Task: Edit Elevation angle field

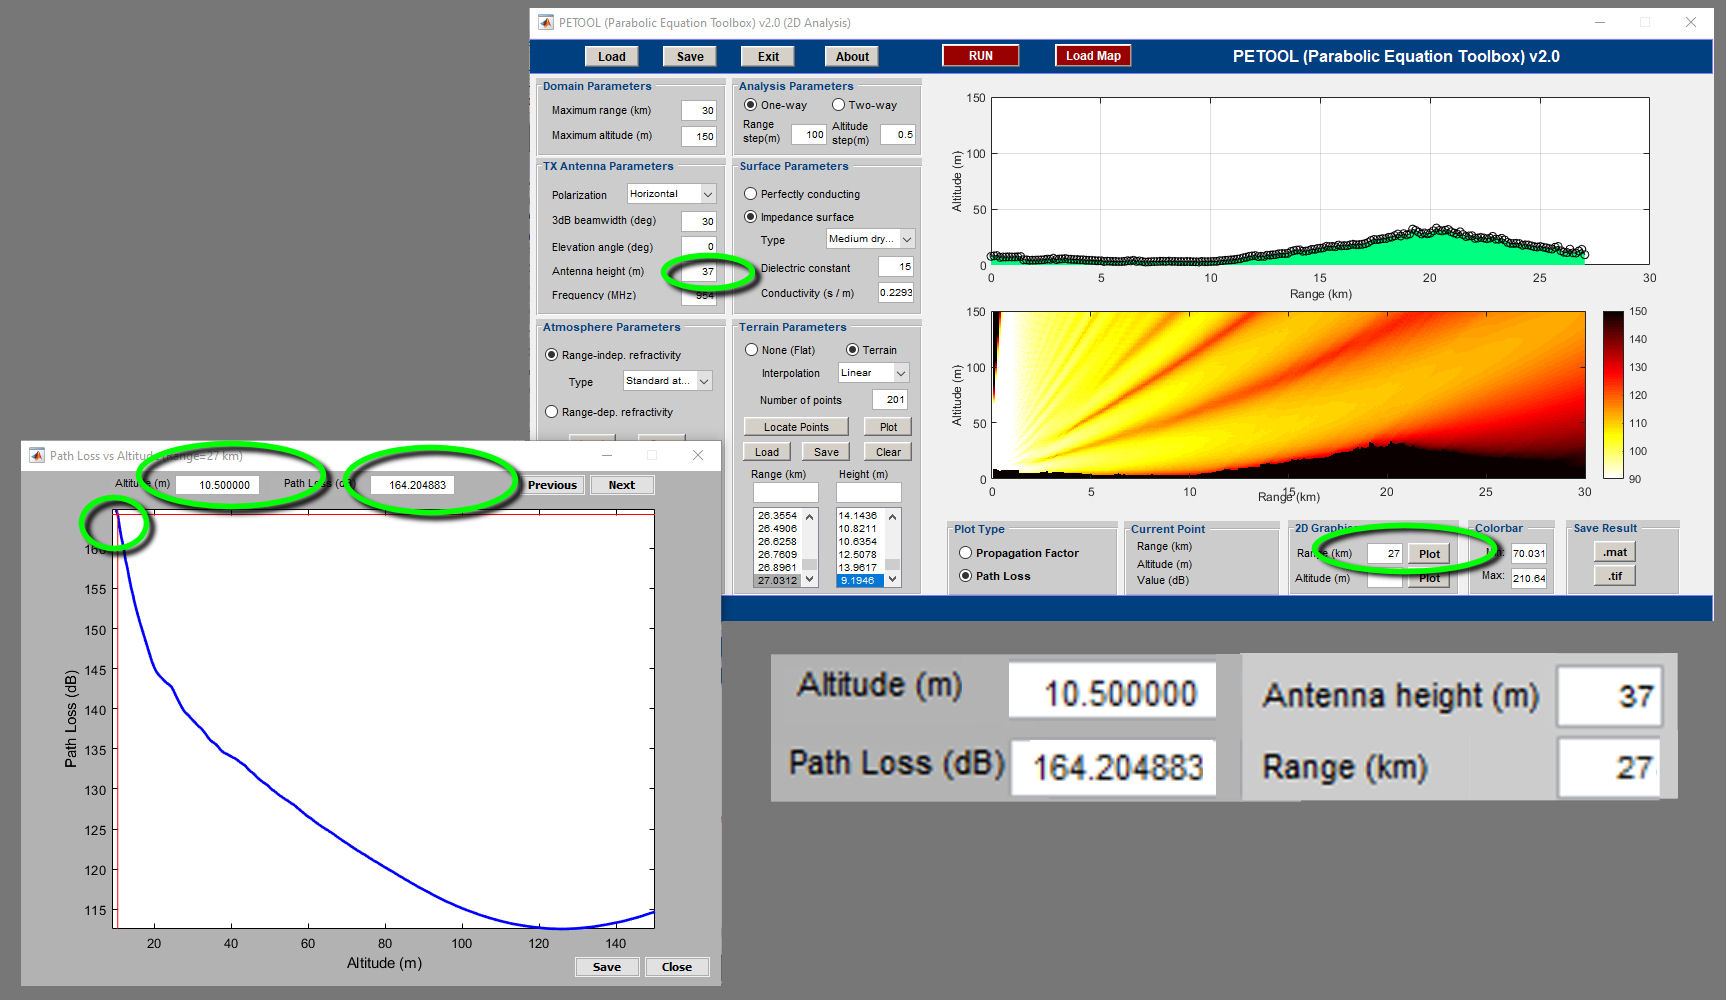Action: pos(699,246)
